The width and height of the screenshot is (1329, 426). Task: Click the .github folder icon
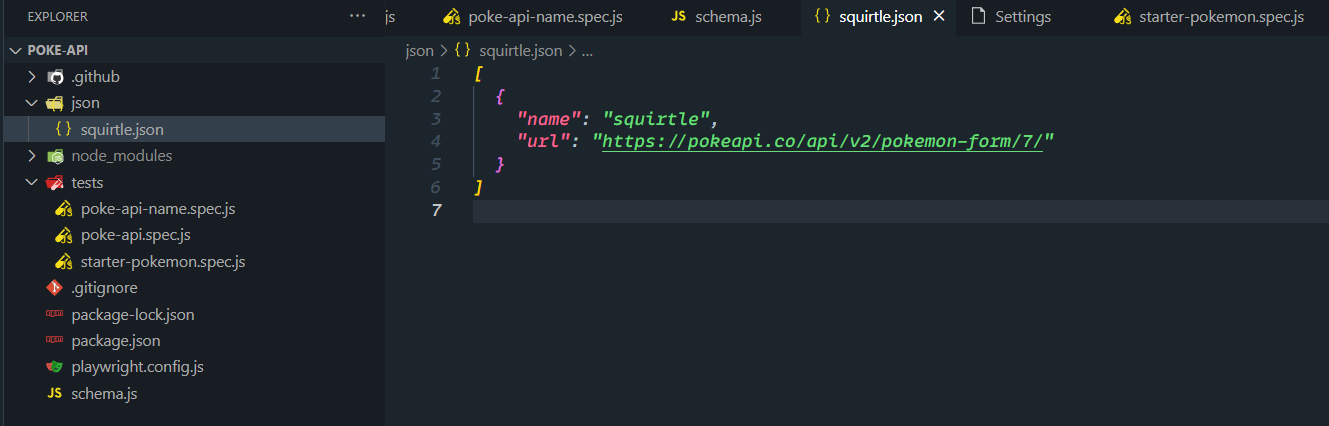56,76
